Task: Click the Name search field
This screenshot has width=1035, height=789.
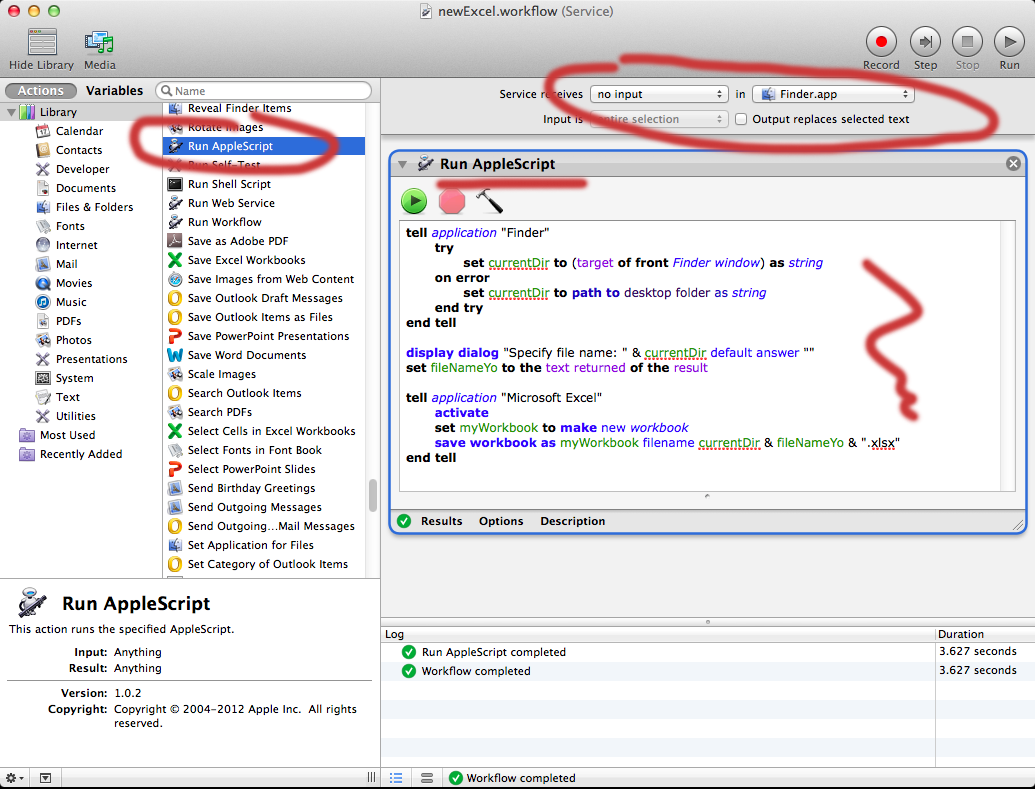Action: pos(263,90)
